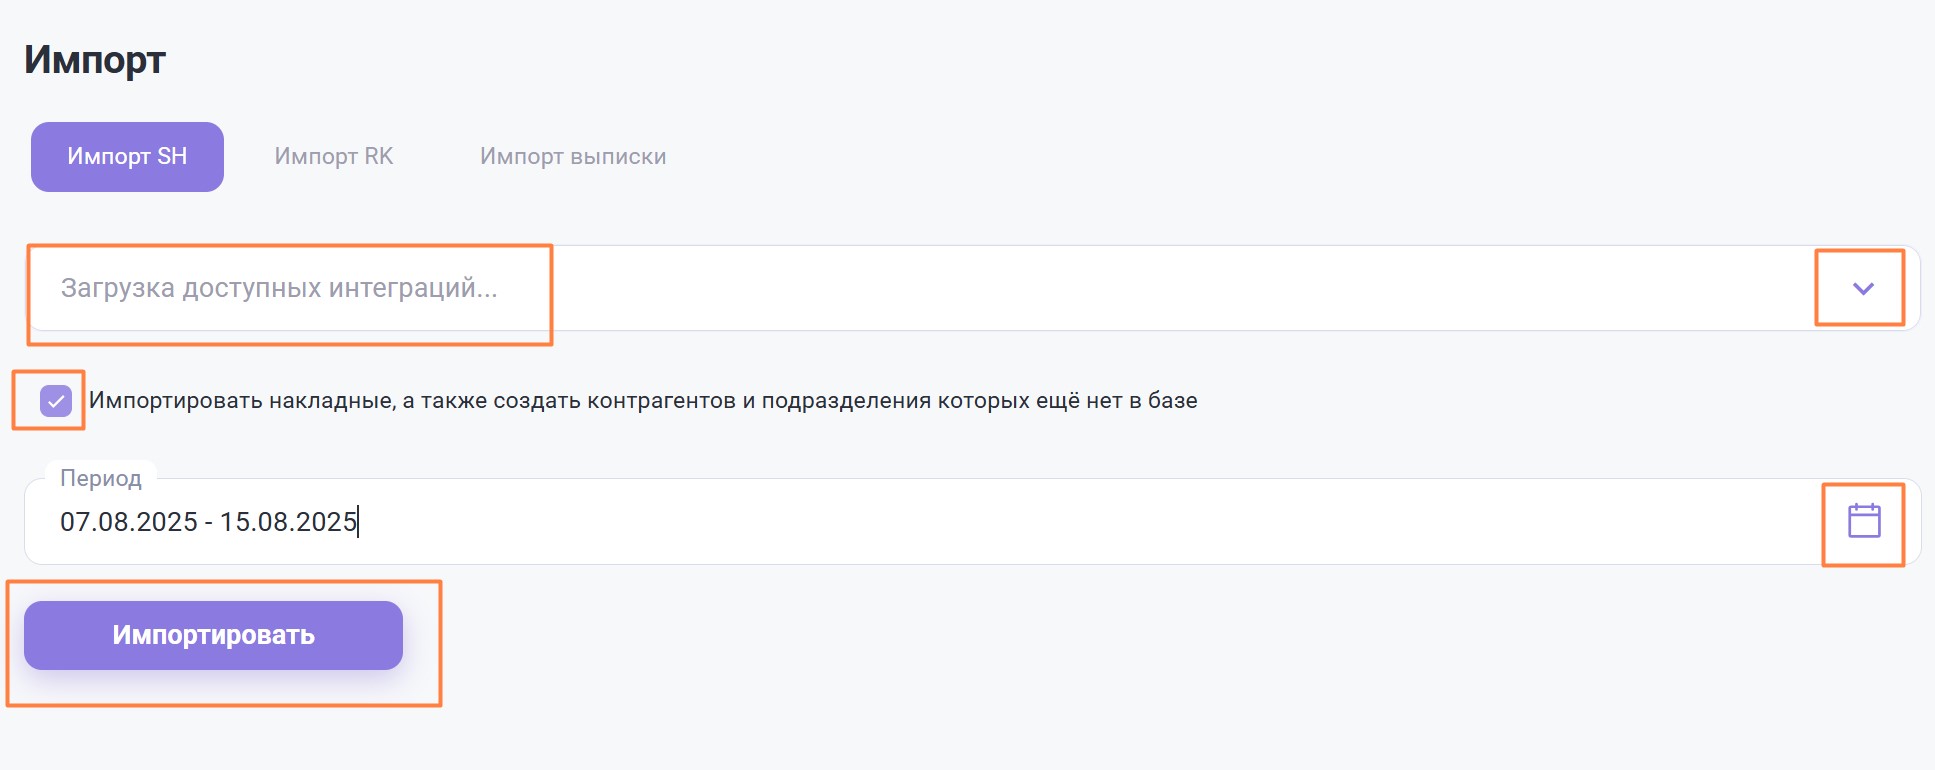Select the 'Импорт SH' tab

[x=127, y=157]
